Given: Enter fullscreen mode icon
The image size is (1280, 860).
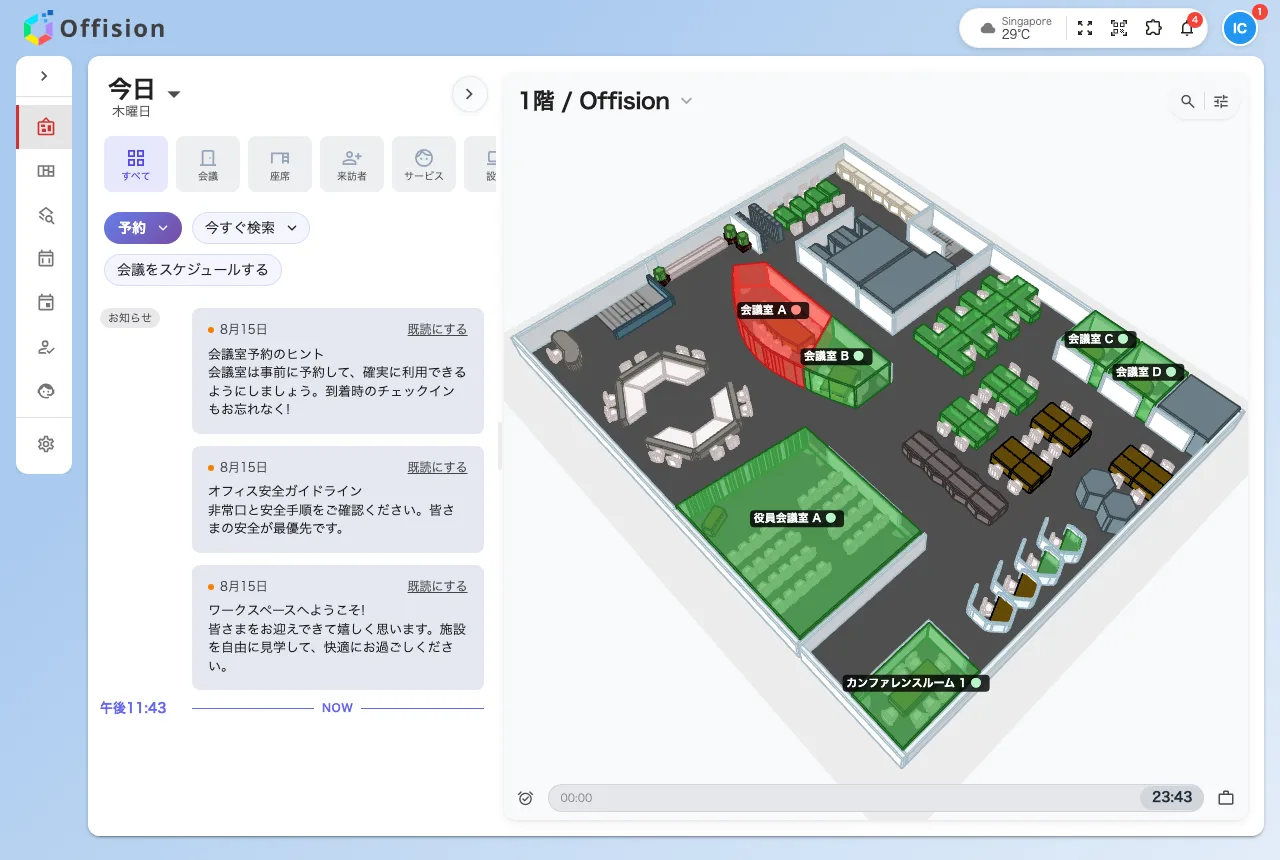Looking at the screenshot, I should (x=1085, y=28).
